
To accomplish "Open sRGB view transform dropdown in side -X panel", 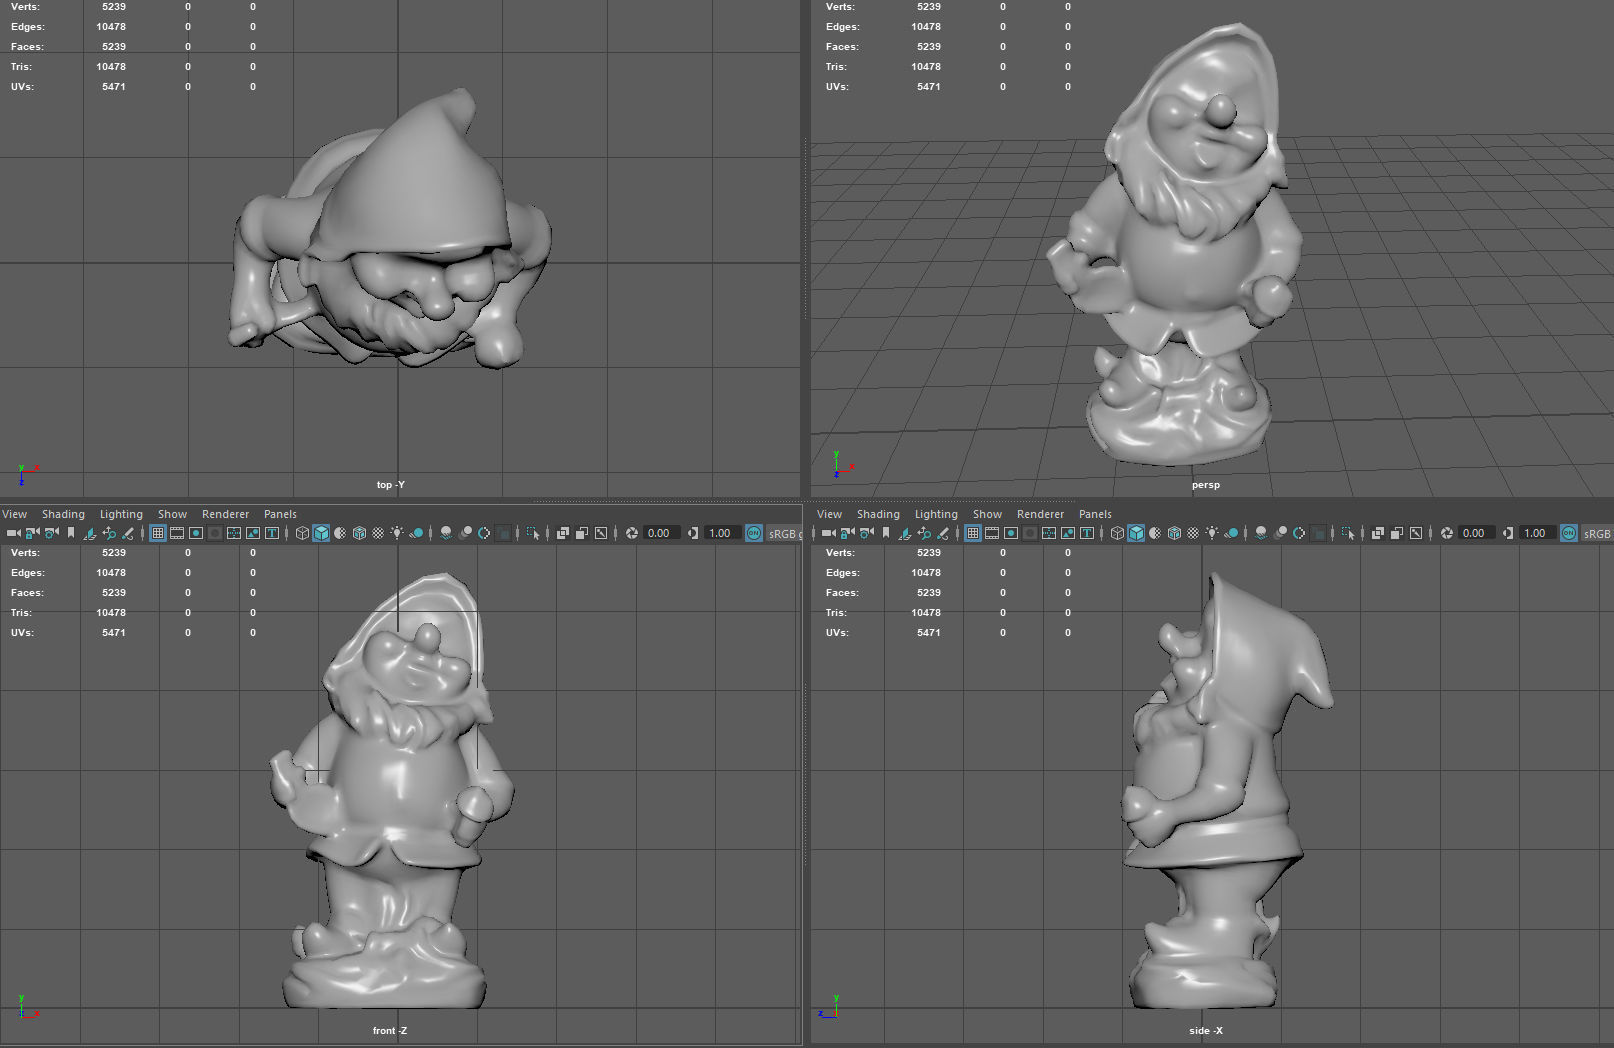I will pyautogui.click(x=1597, y=533).
